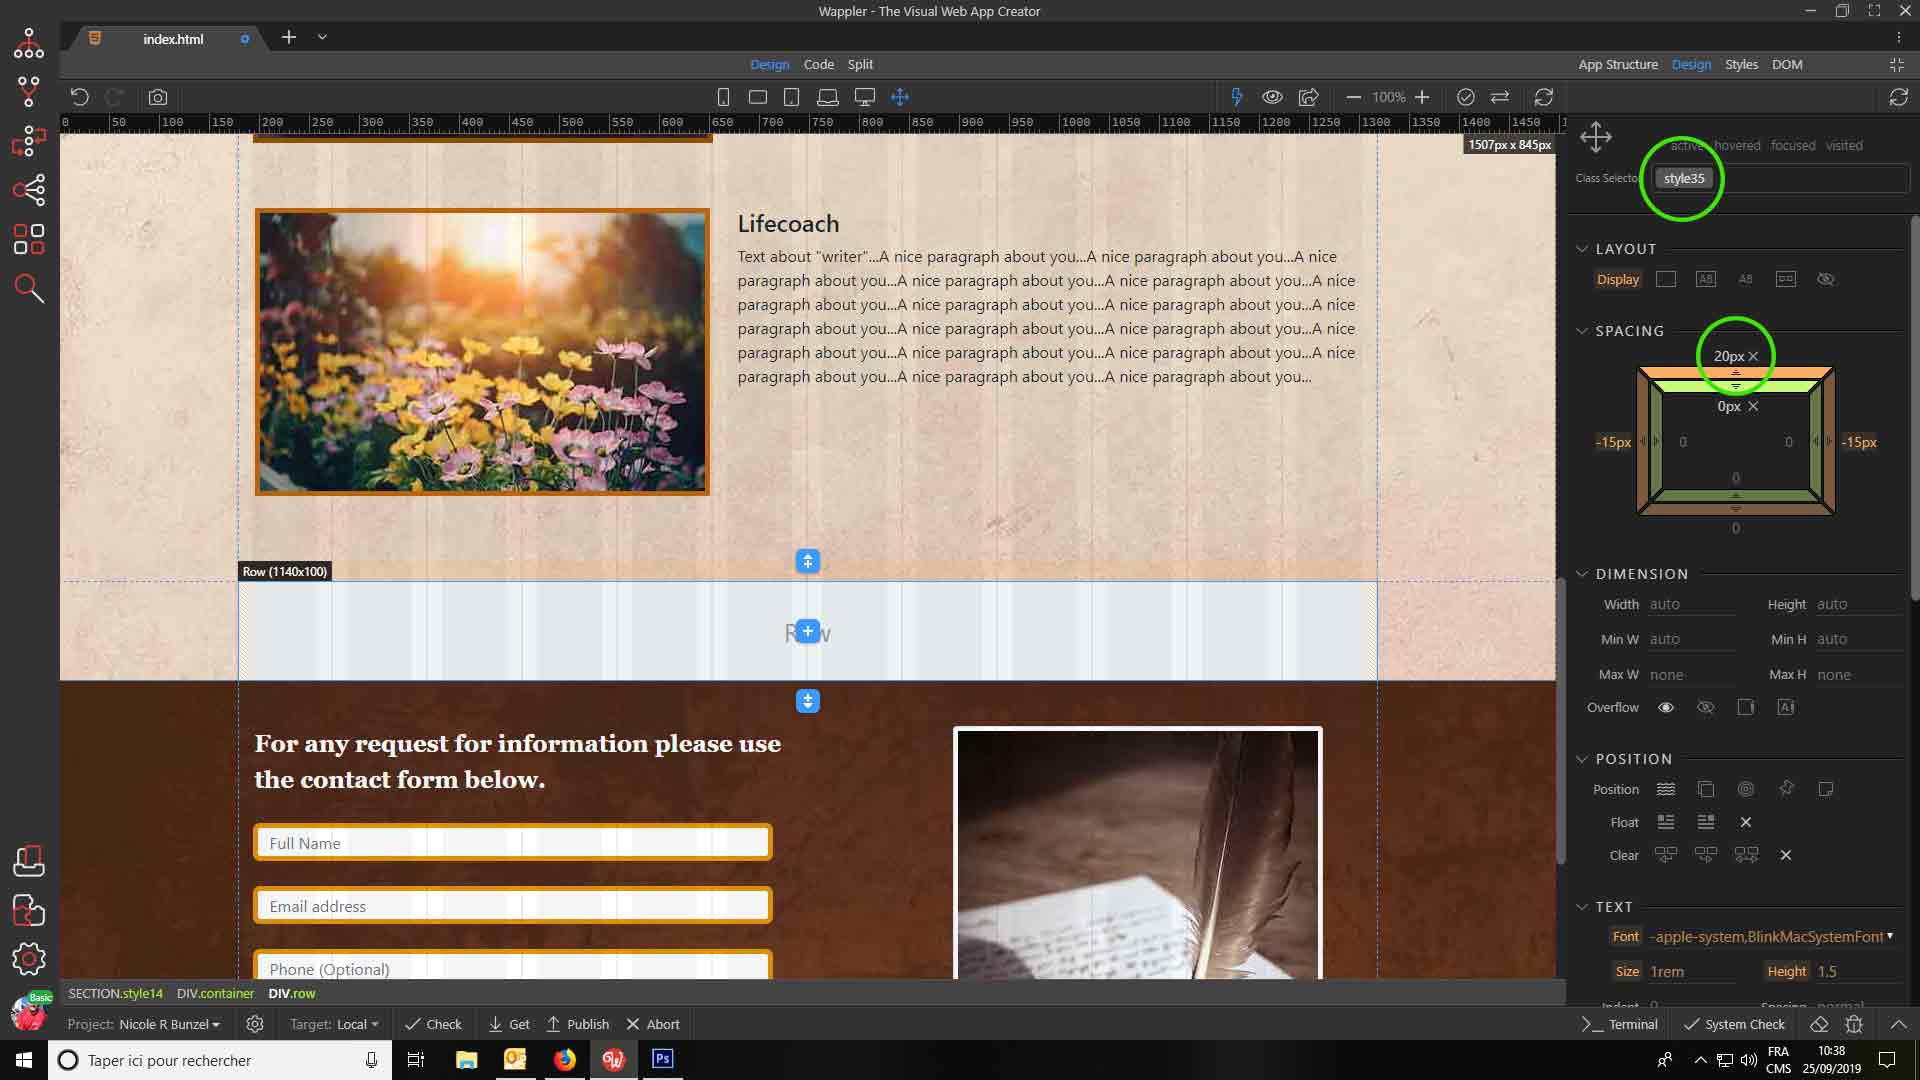Collapse the TEXT section

[x=1582, y=907]
